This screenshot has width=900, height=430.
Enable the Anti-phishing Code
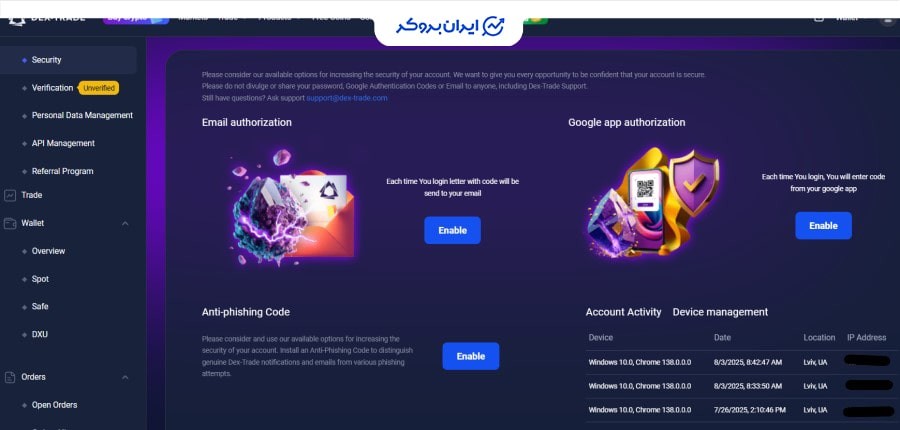click(471, 356)
